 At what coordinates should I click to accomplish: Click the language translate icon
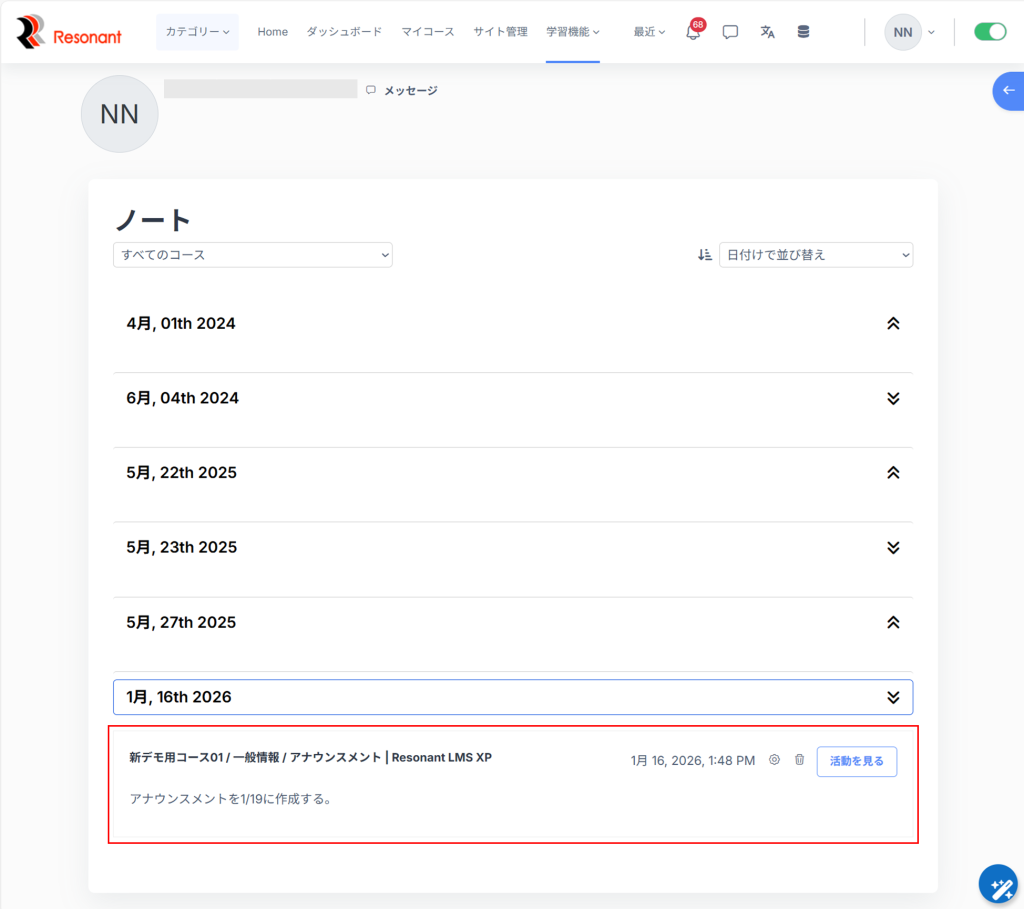click(767, 32)
